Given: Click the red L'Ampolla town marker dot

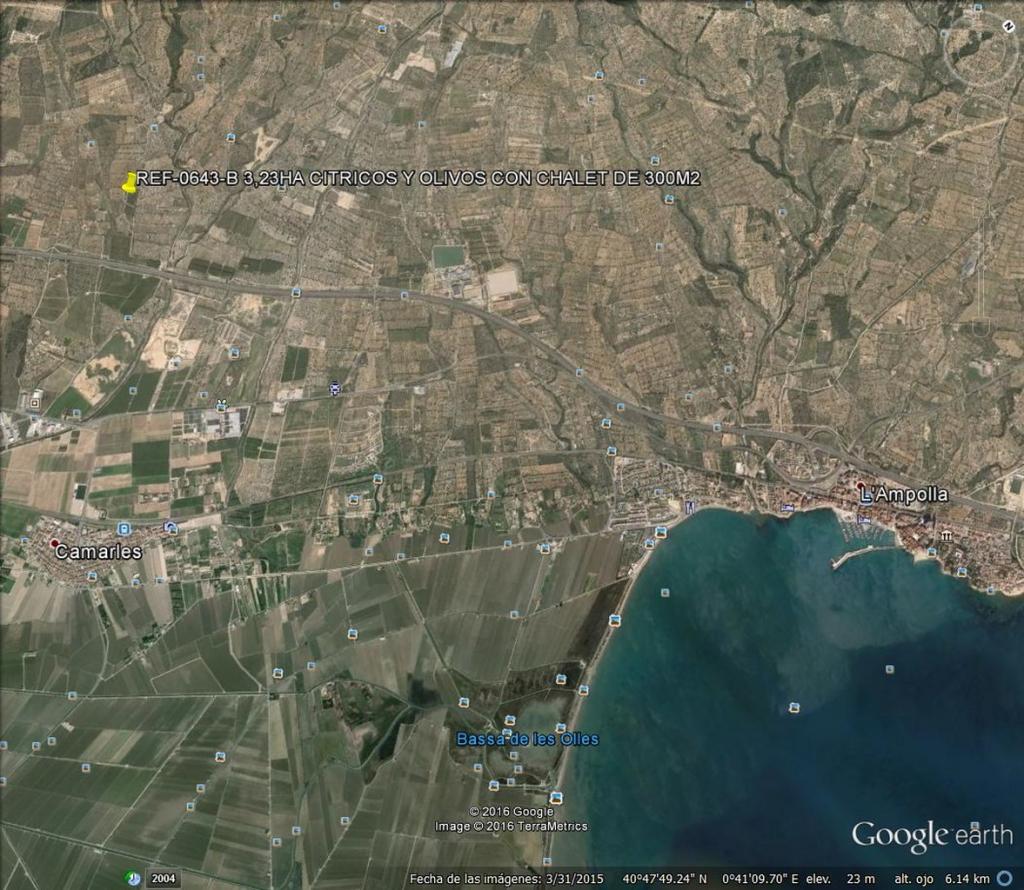Looking at the screenshot, I should [860, 485].
